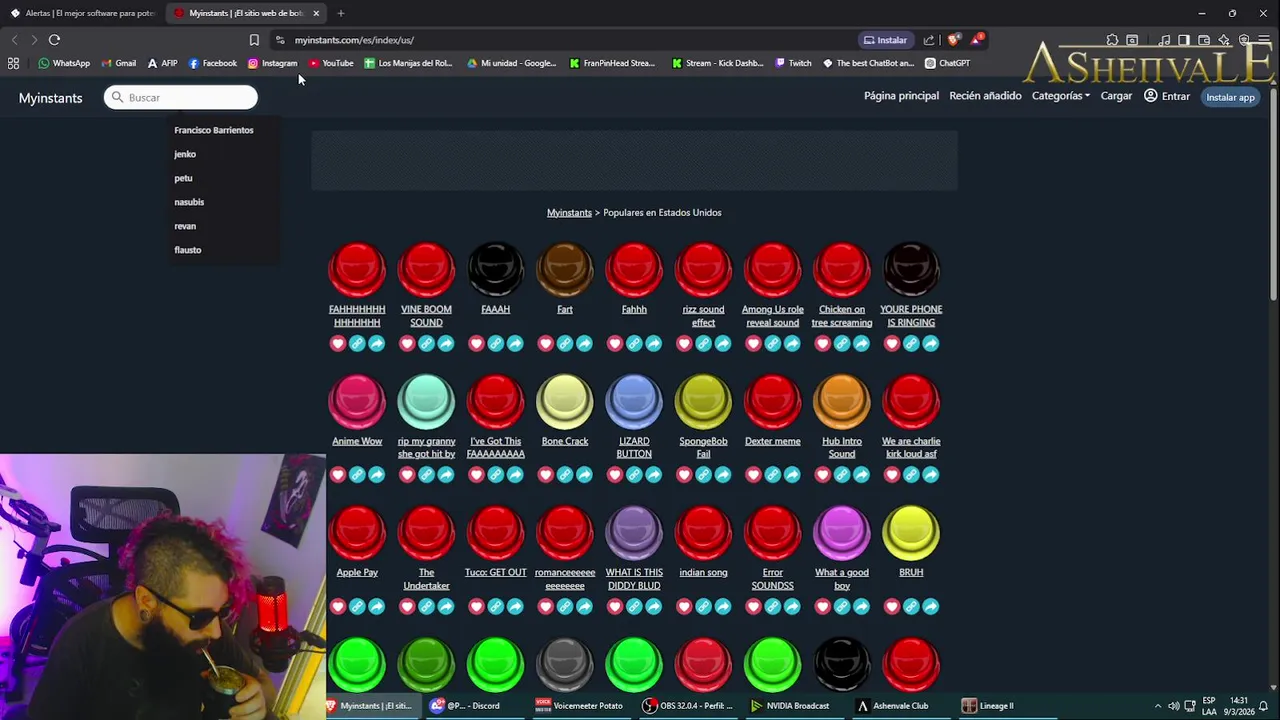The width and height of the screenshot is (1280, 720).
Task: Open the ChatGPT bookmark
Action: point(947,63)
